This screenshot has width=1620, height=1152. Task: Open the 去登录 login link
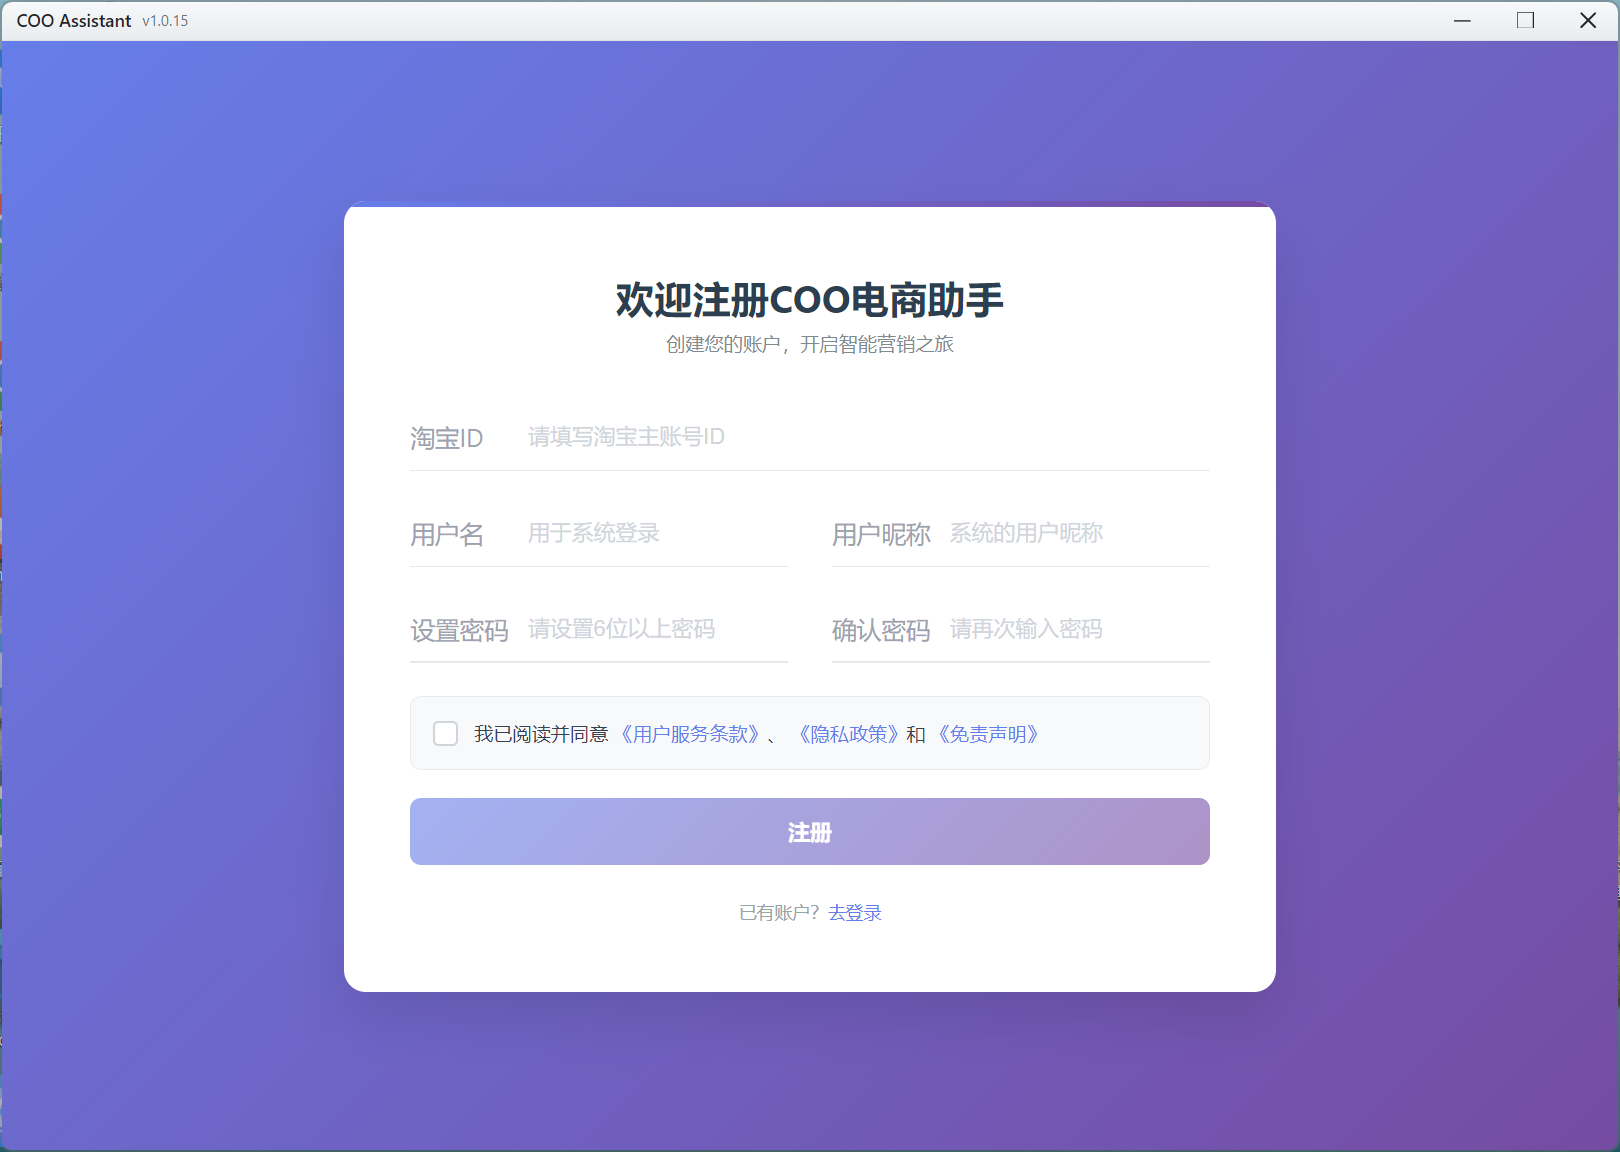[855, 913]
